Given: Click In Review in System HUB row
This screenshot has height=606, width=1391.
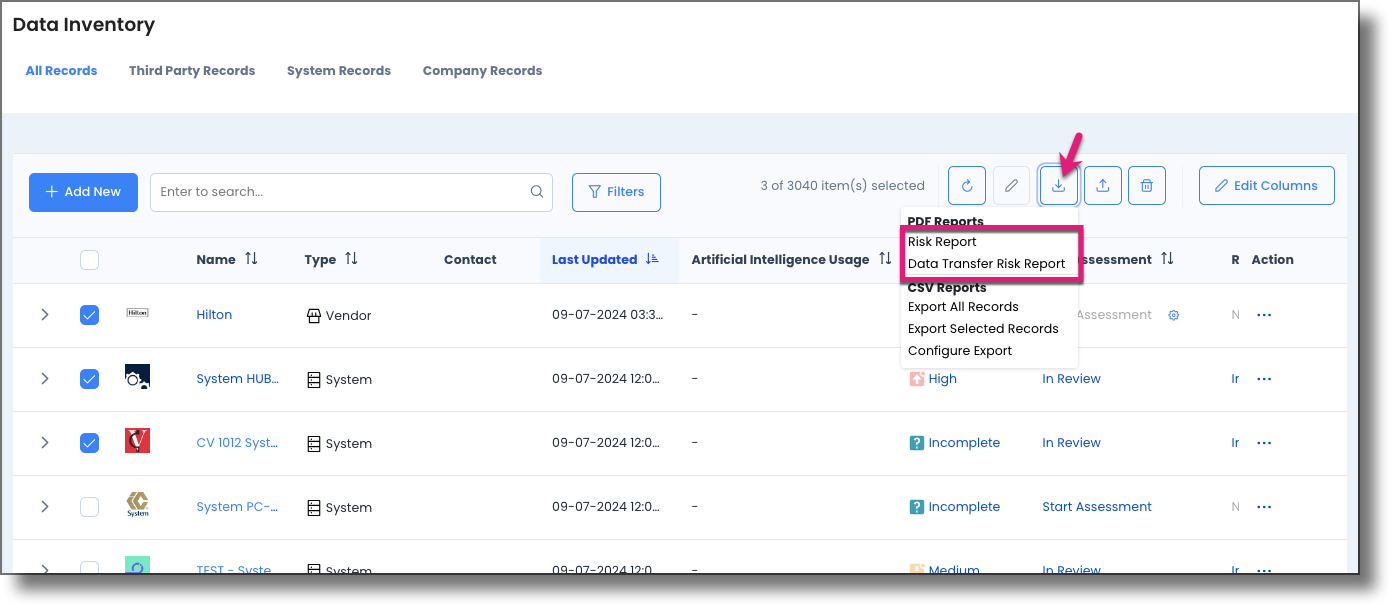Looking at the screenshot, I should click(x=1071, y=379).
